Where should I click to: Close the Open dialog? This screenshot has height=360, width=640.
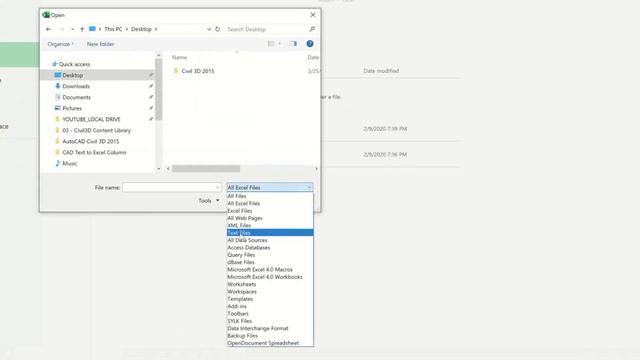point(313,15)
